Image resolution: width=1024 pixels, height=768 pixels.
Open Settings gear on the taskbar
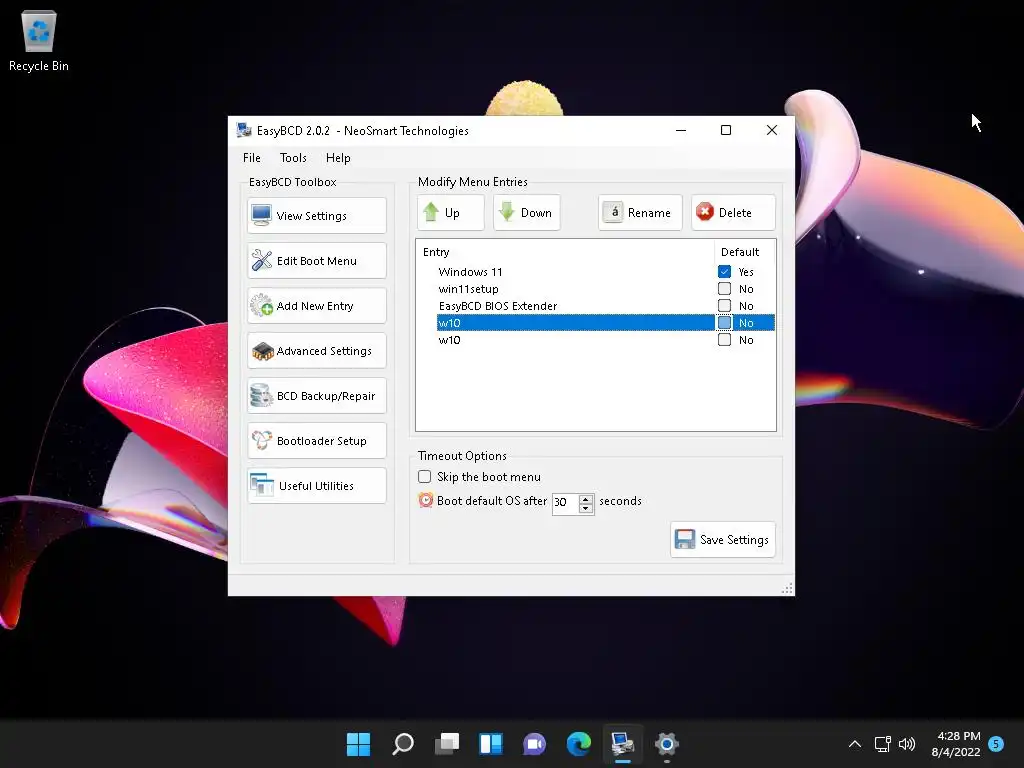tap(667, 744)
